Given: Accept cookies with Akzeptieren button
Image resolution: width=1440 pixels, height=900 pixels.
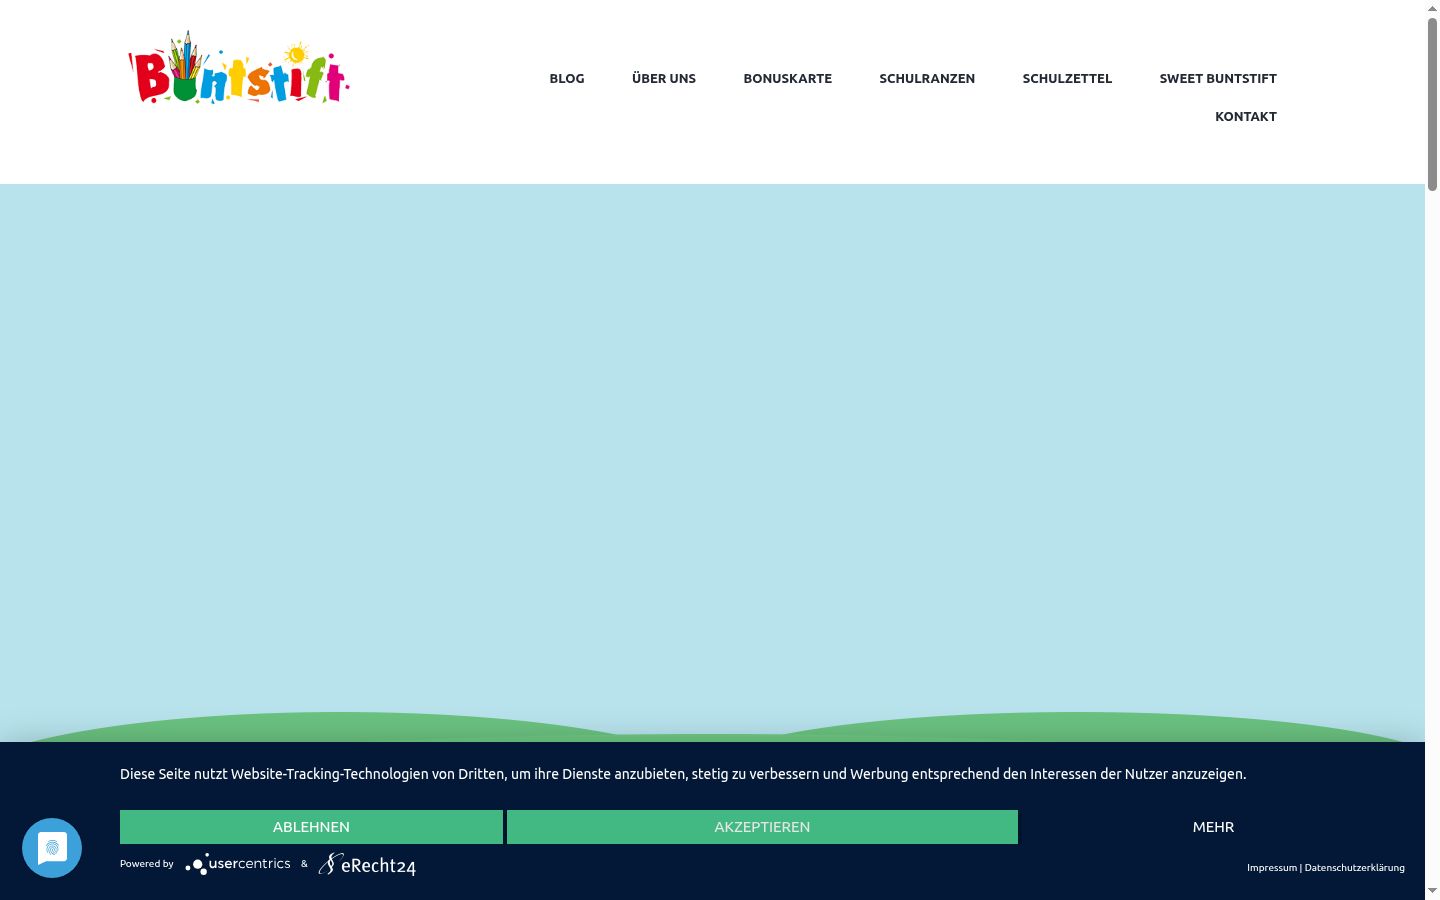Looking at the screenshot, I should [762, 827].
